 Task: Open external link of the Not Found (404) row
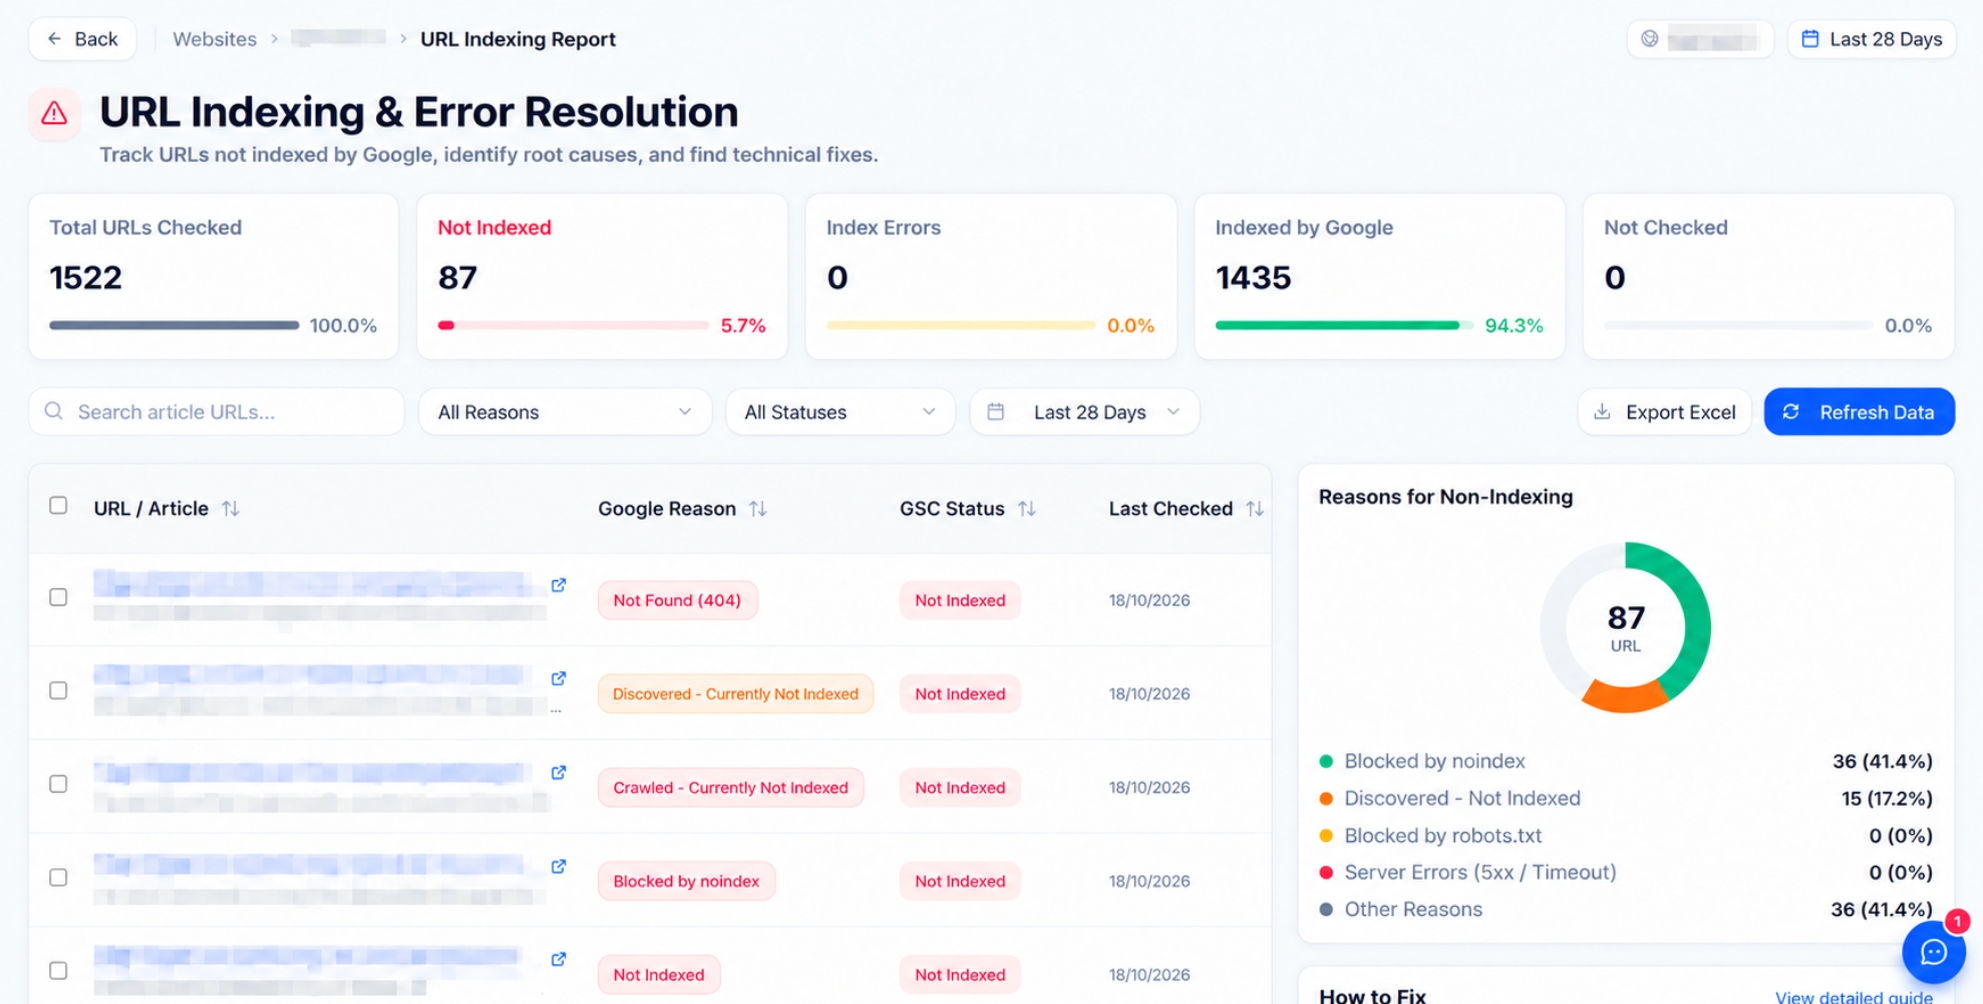(x=559, y=585)
